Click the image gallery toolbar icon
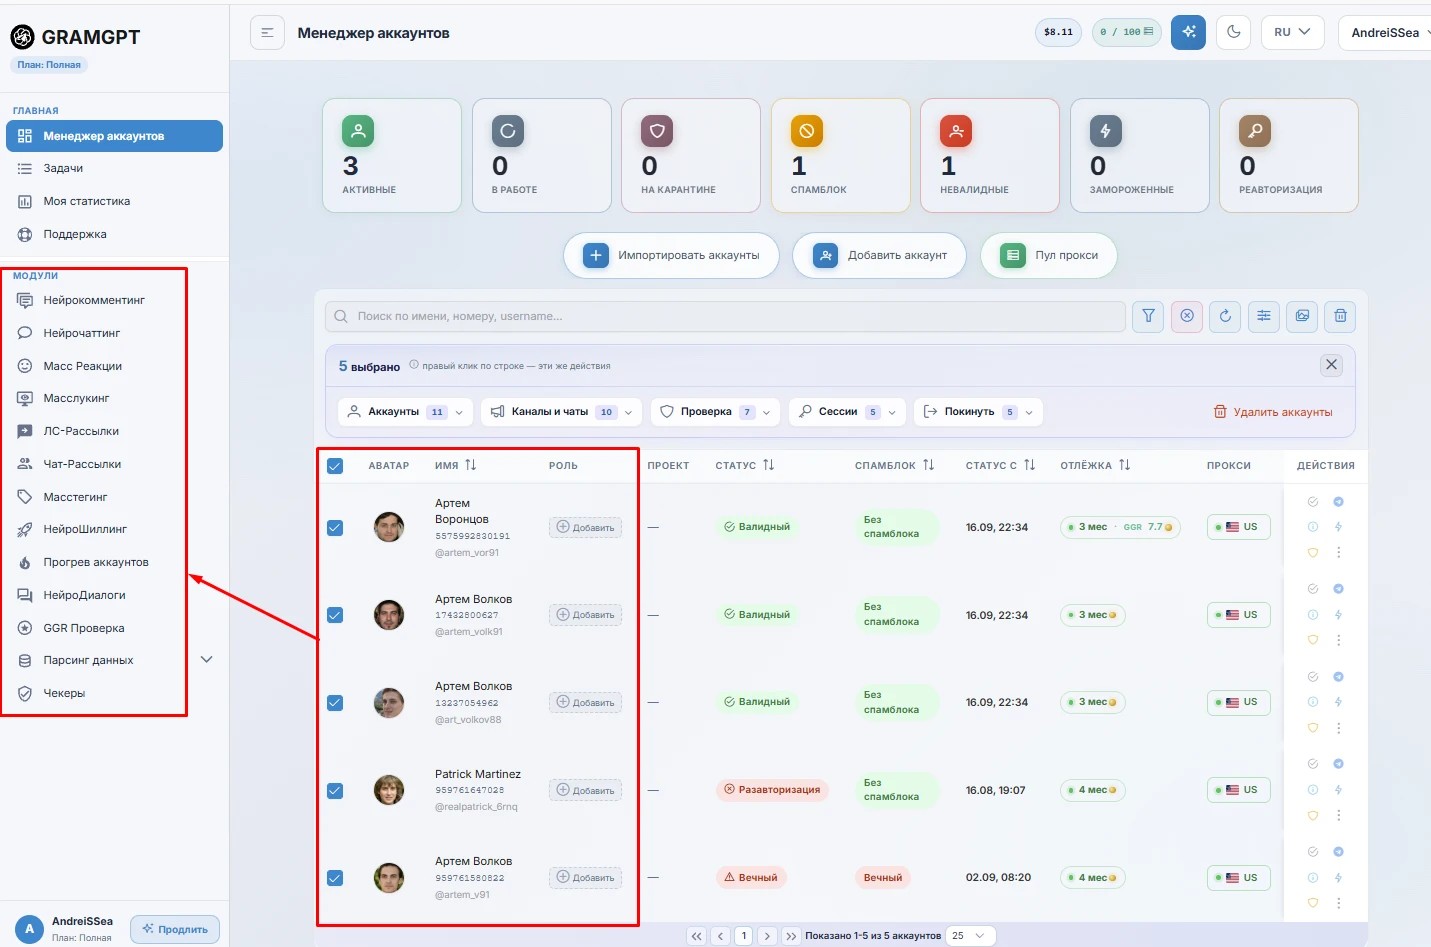The image size is (1431, 947). click(x=1302, y=316)
